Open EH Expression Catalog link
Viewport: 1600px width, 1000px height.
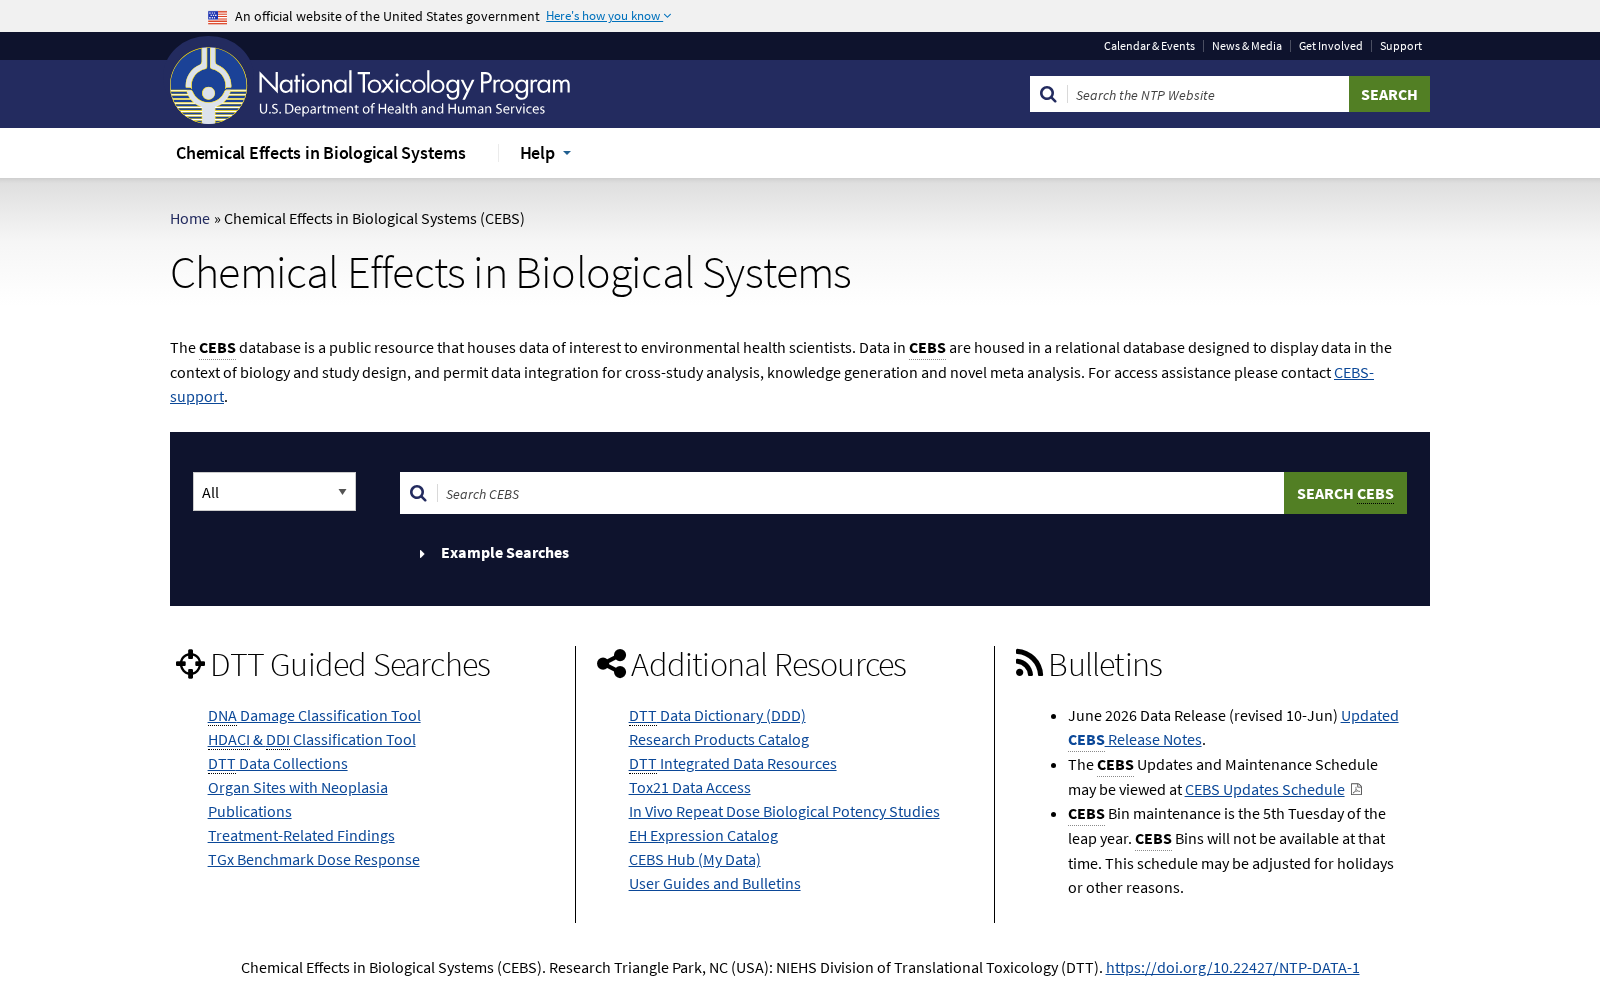point(703,835)
